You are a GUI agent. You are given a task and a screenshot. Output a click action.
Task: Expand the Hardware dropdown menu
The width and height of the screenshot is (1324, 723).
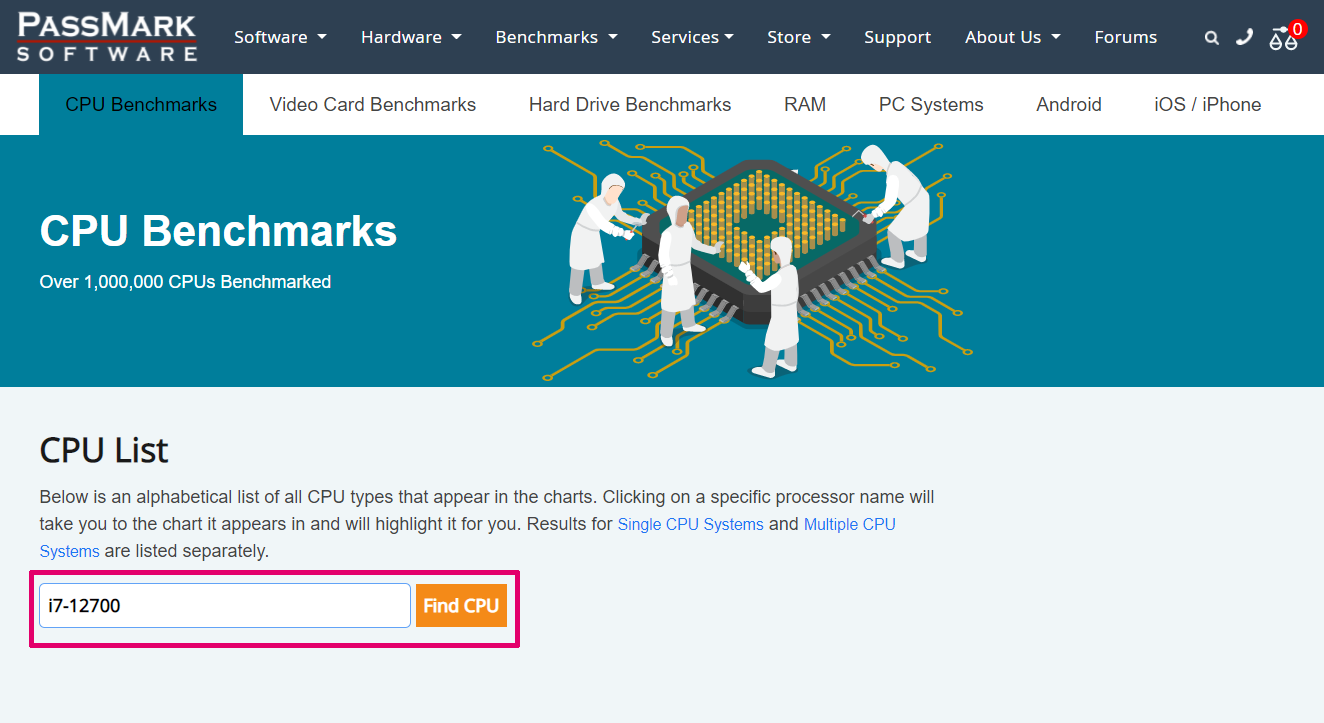tap(411, 37)
